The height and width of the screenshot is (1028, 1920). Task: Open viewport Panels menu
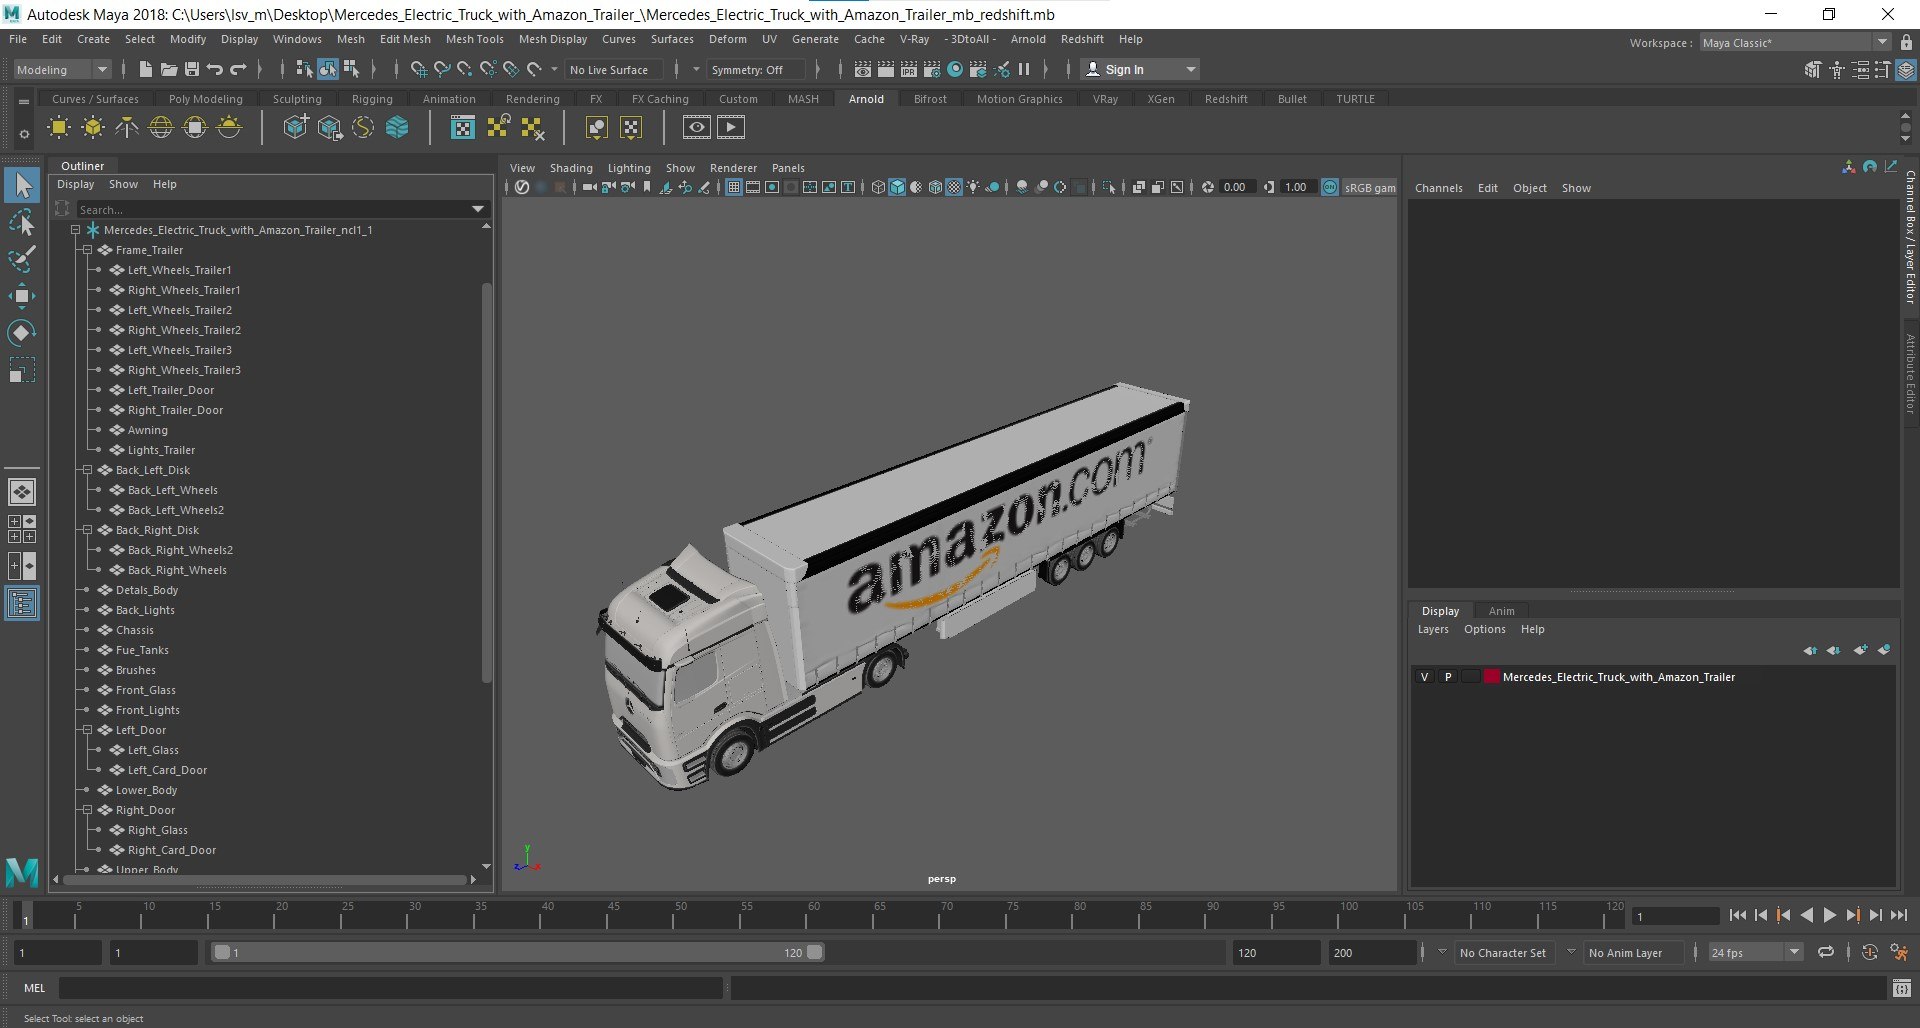788,168
